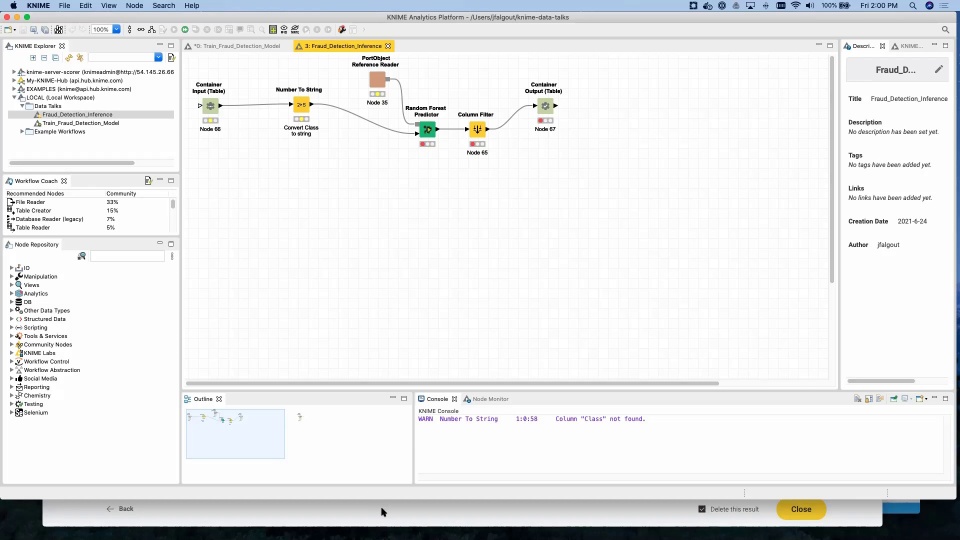
Task: Collapse the LOCAL workspace tree entry
Action: tap(14, 97)
